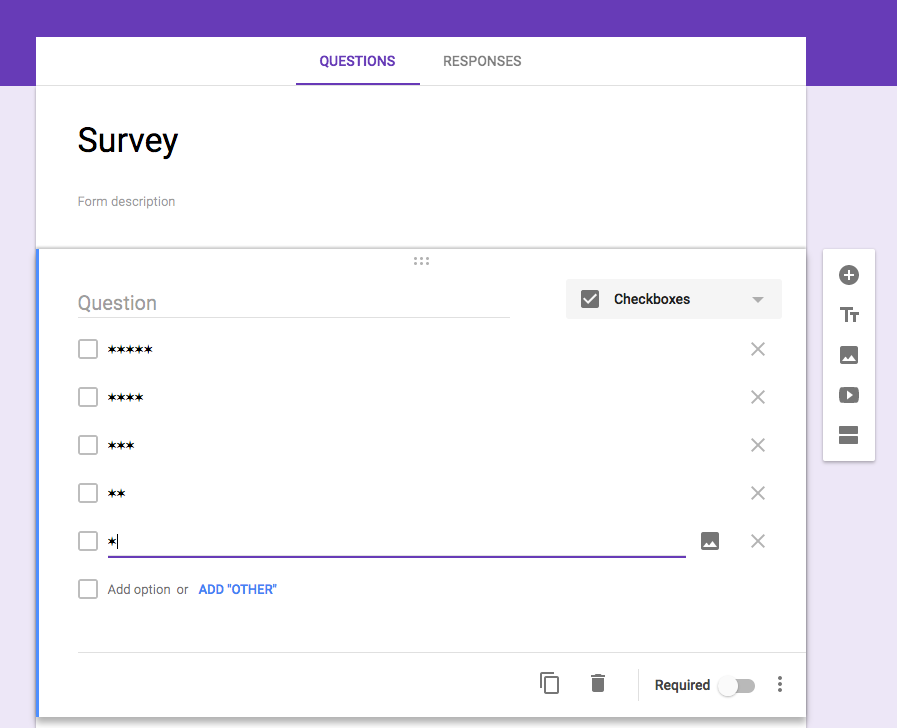Enable the Required toggle
The width and height of the screenshot is (897, 728).
tap(737, 685)
